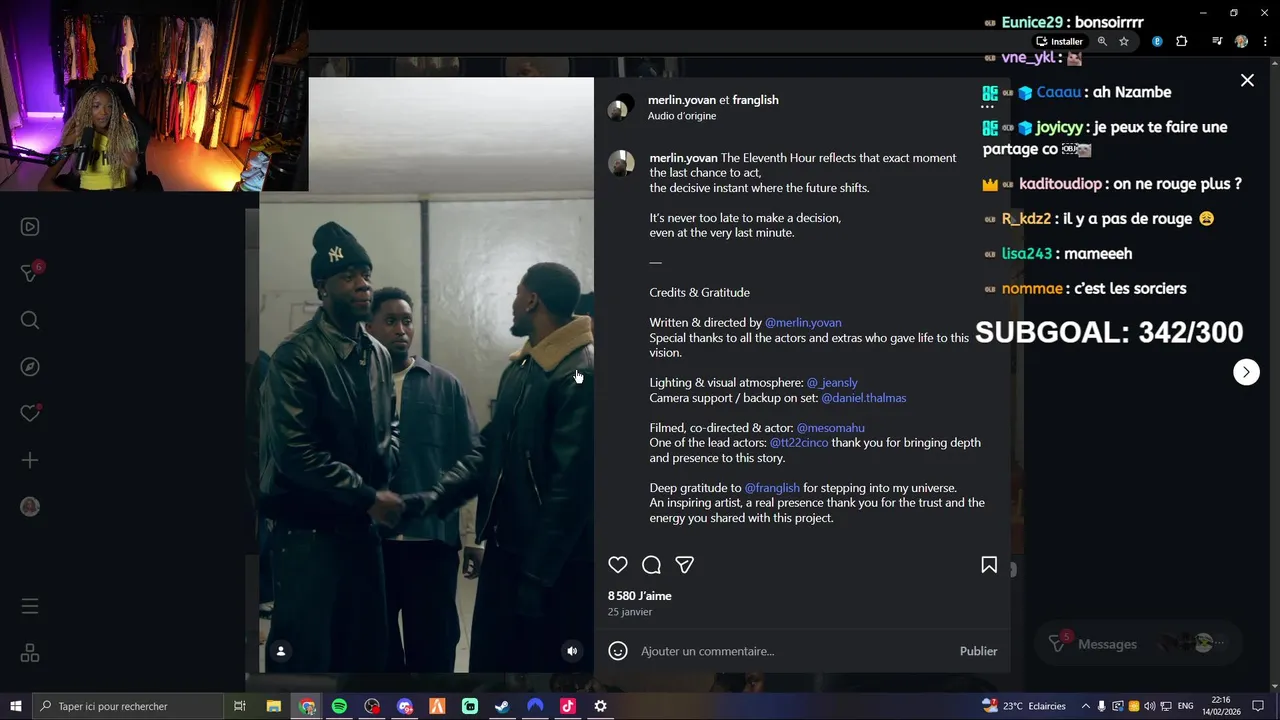The height and width of the screenshot is (720, 1280).
Task: Open Spotify from the taskbar
Action: click(339, 706)
